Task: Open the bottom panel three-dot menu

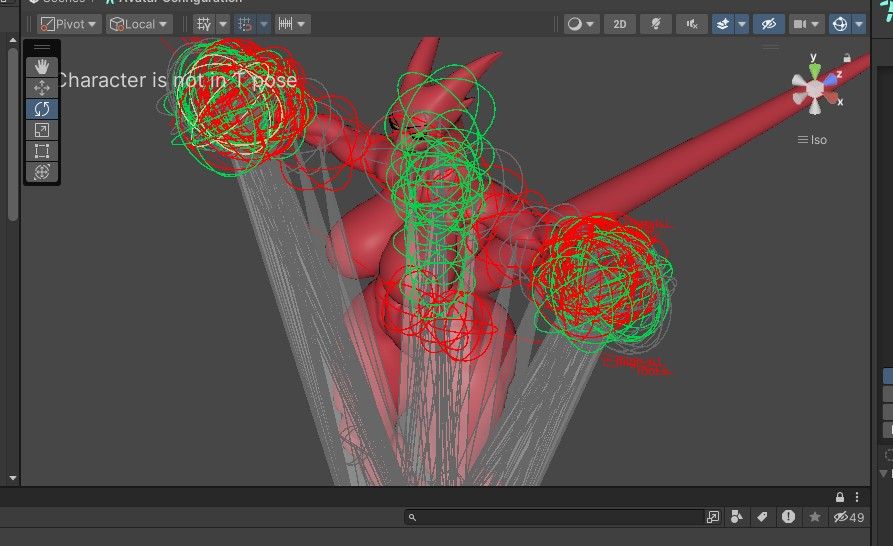Action: (857, 497)
